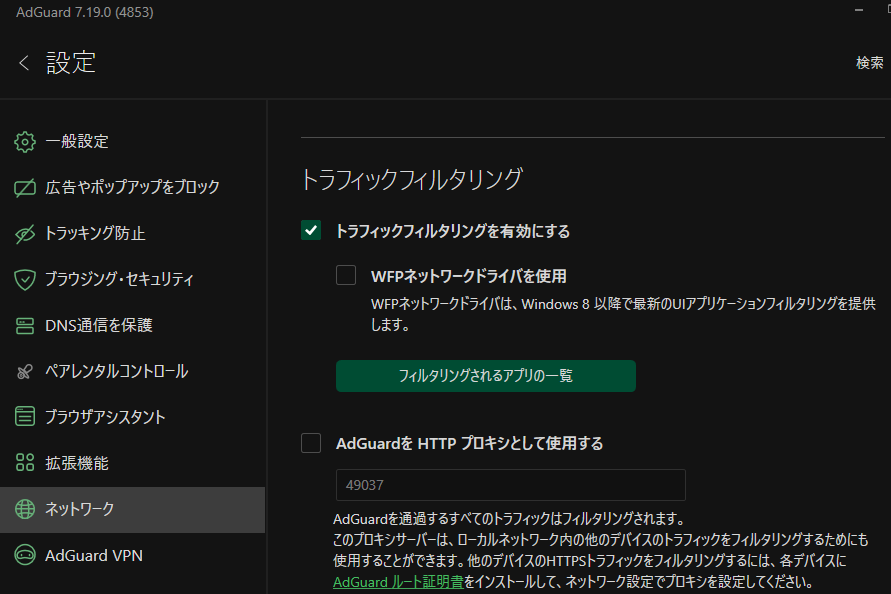Minimize the AdGuard window

point(859,10)
